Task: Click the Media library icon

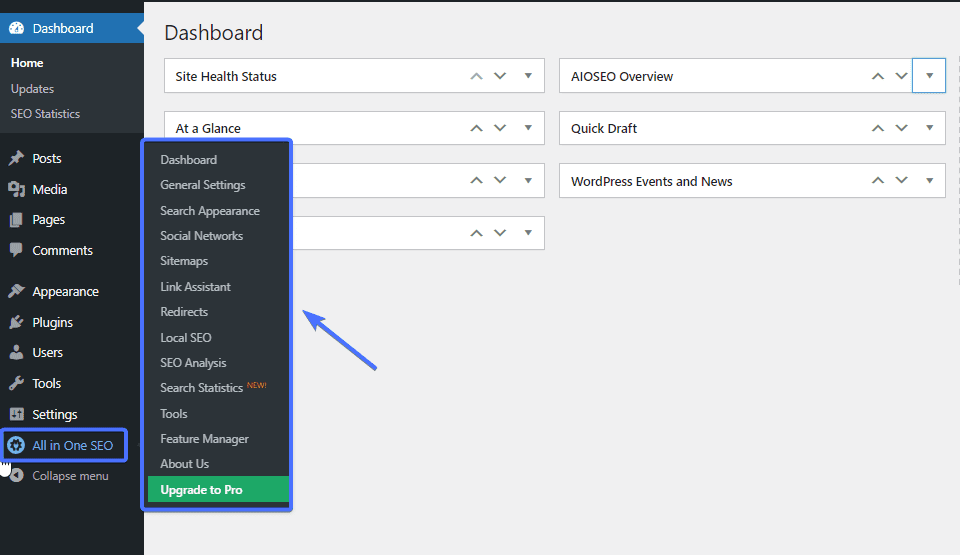Action: [x=17, y=189]
